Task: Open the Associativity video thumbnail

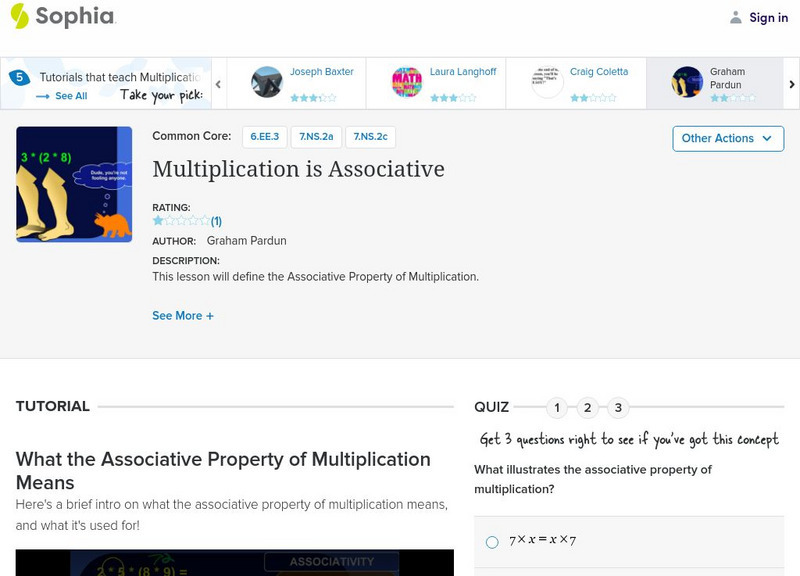Action: coord(230,565)
